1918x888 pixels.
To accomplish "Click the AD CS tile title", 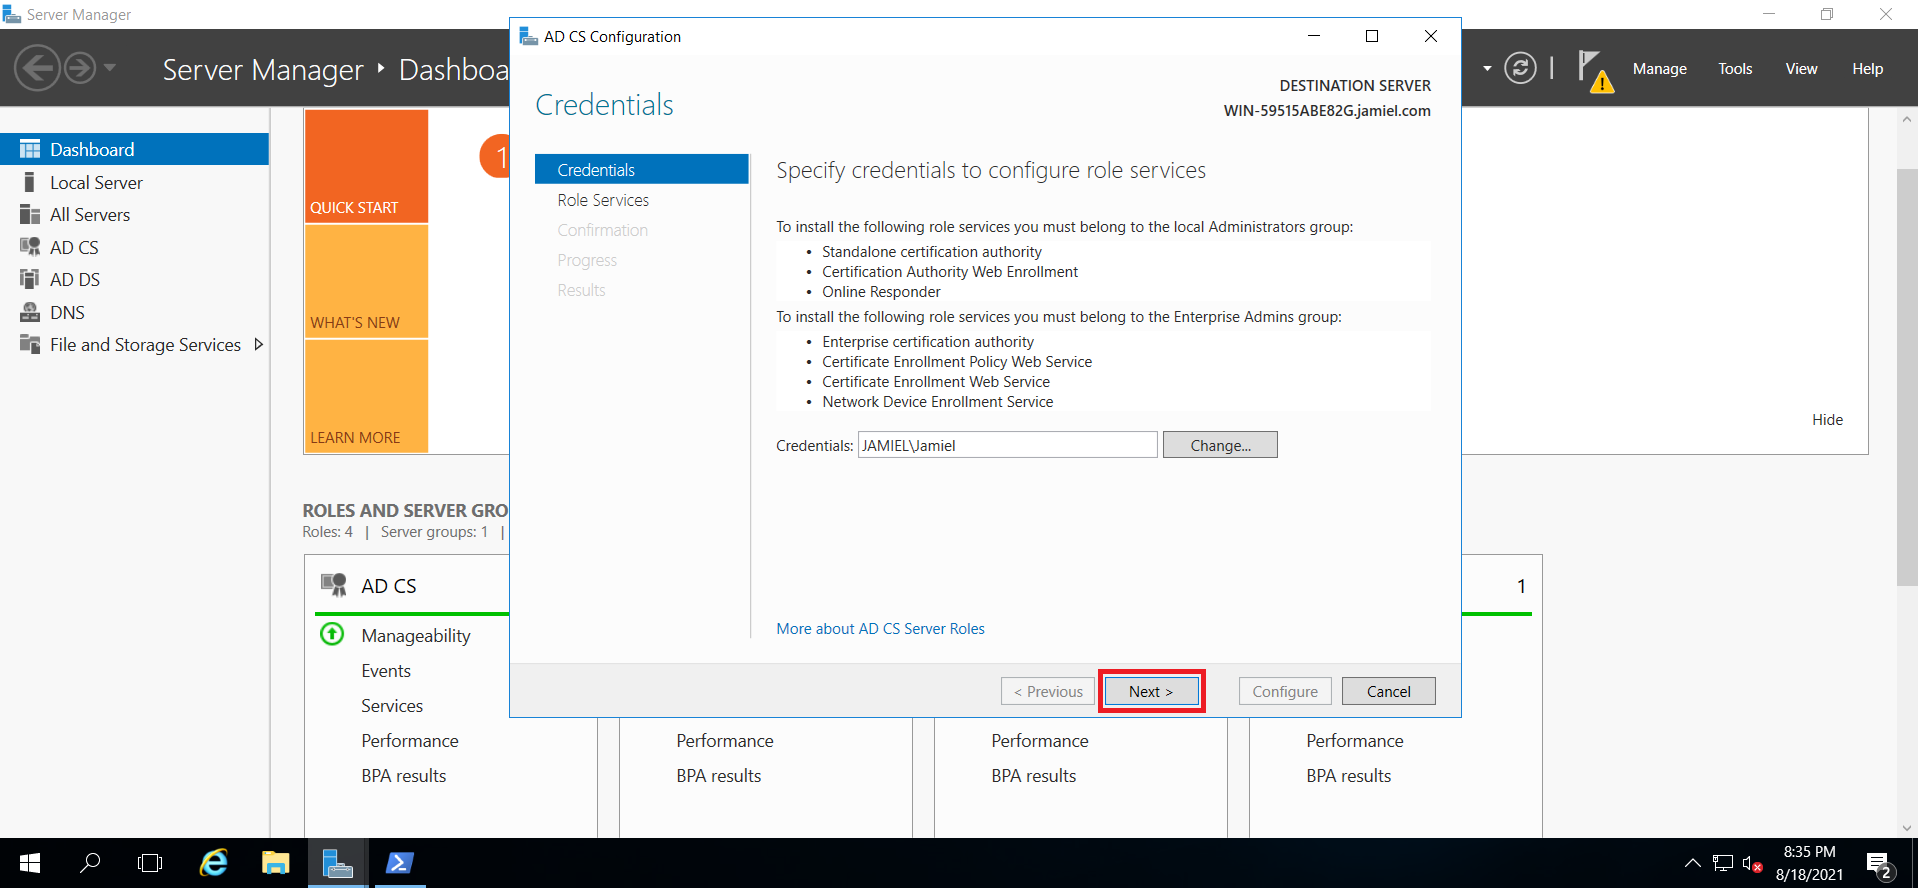I will [x=389, y=586].
